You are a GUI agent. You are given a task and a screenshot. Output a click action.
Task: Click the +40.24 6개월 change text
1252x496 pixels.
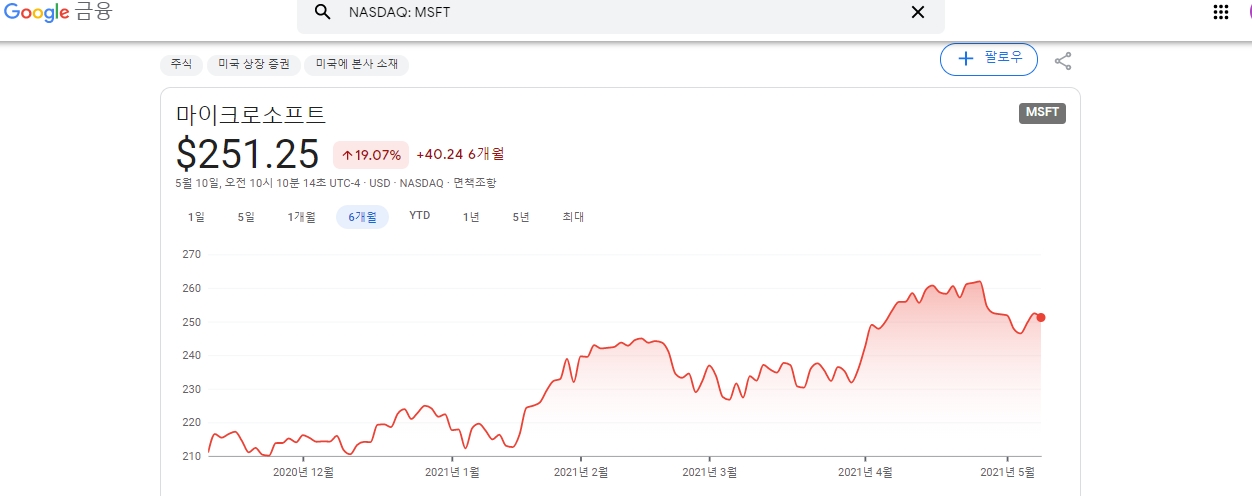pyautogui.click(x=460, y=154)
